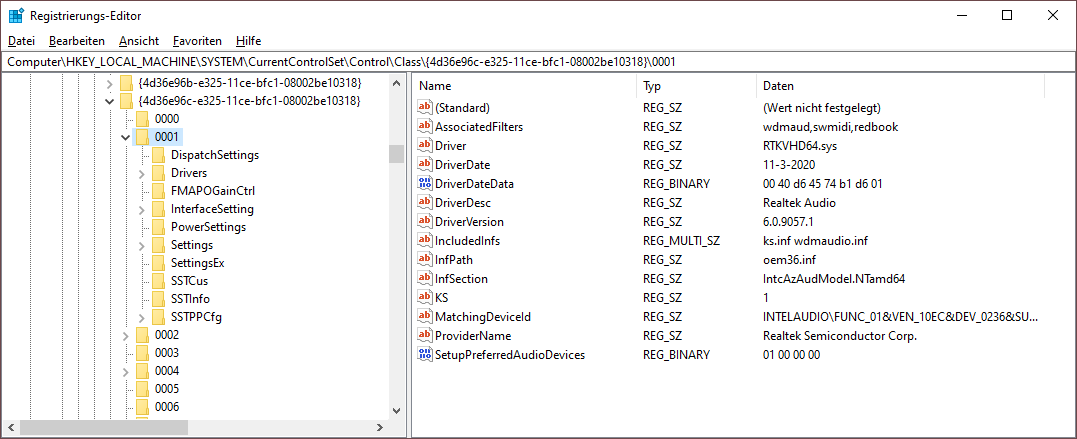The height and width of the screenshot is (439, 1077).
Task: Click the string icon of (Standard) value
Action: pos(425,108)
